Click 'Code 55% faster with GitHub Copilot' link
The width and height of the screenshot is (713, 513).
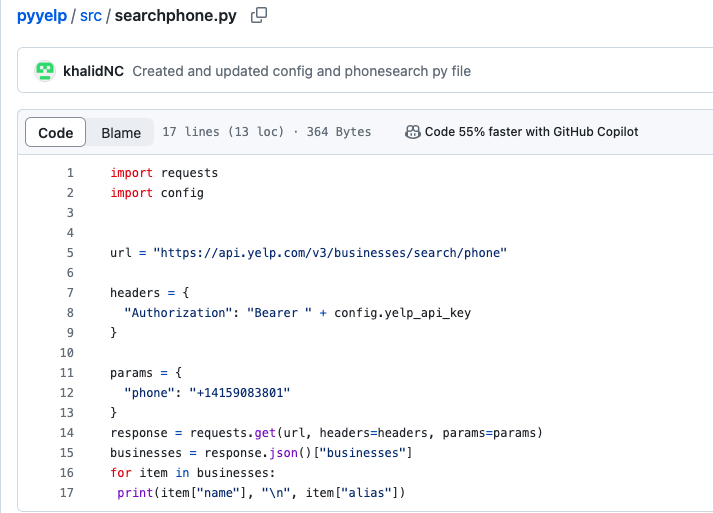[531, 132]
